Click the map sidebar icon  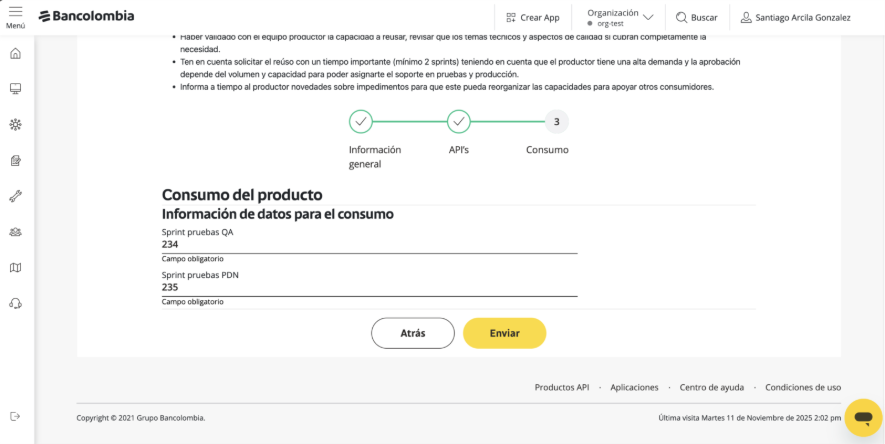(15, 267)
